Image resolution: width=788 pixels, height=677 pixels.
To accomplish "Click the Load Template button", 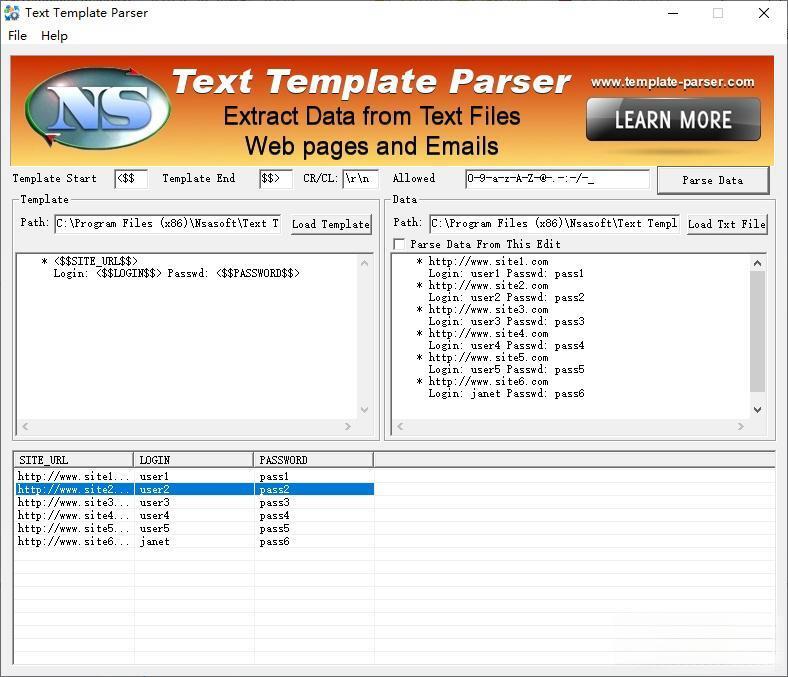I will pyautogui.click(x=331, y=224).
